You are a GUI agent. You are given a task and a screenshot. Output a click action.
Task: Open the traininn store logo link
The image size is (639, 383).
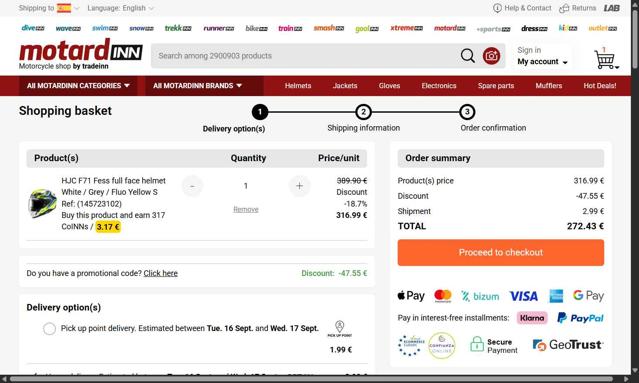[x=290, y=28]
